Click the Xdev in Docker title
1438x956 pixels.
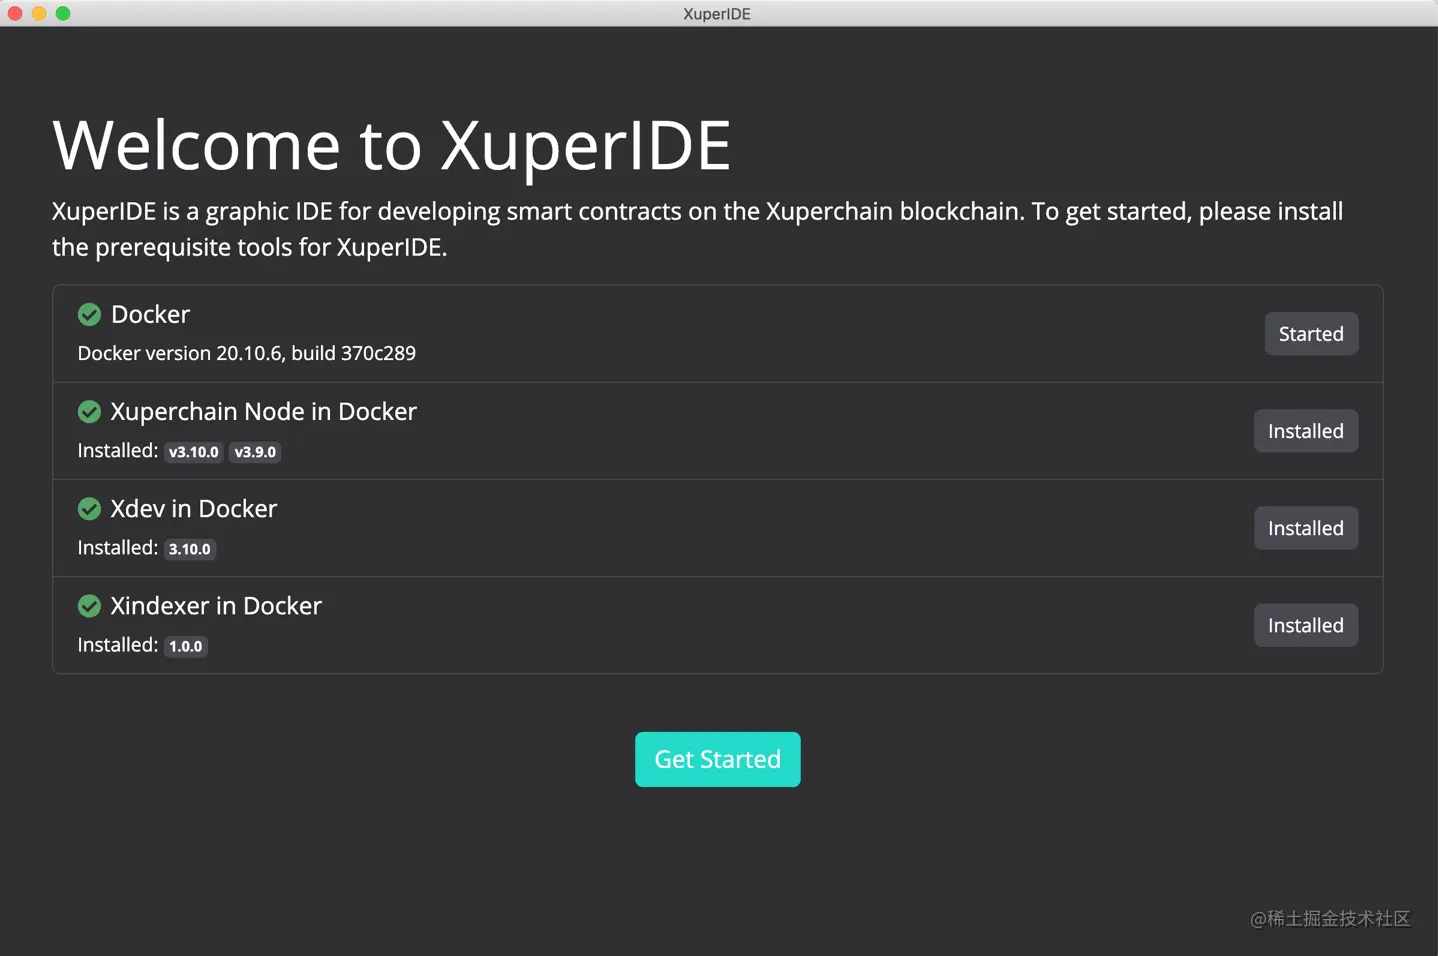click(x=194, y=508)
